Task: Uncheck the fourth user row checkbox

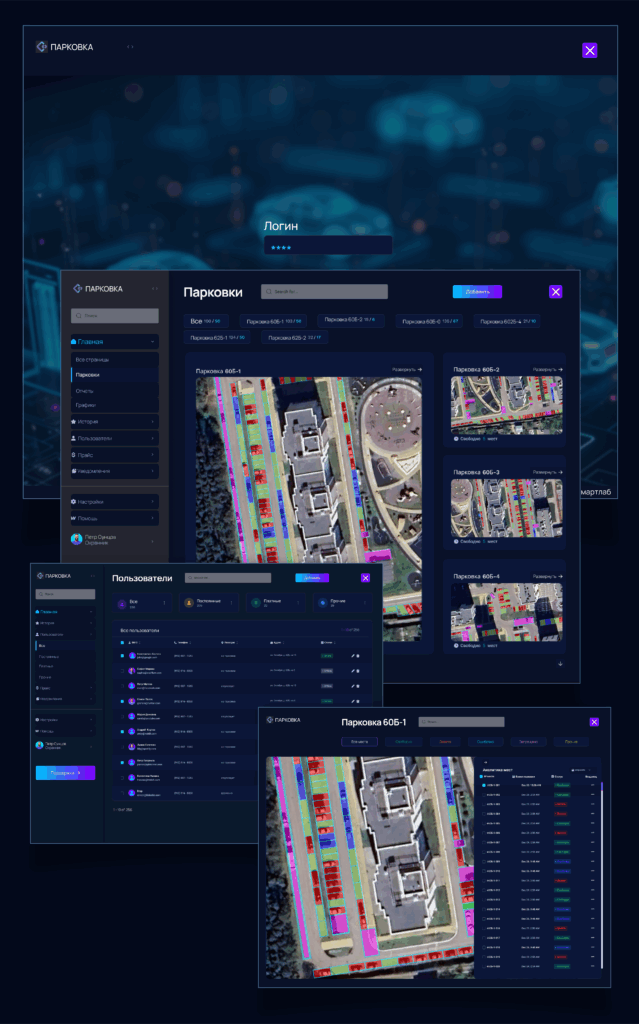Action: pos(122,701)
